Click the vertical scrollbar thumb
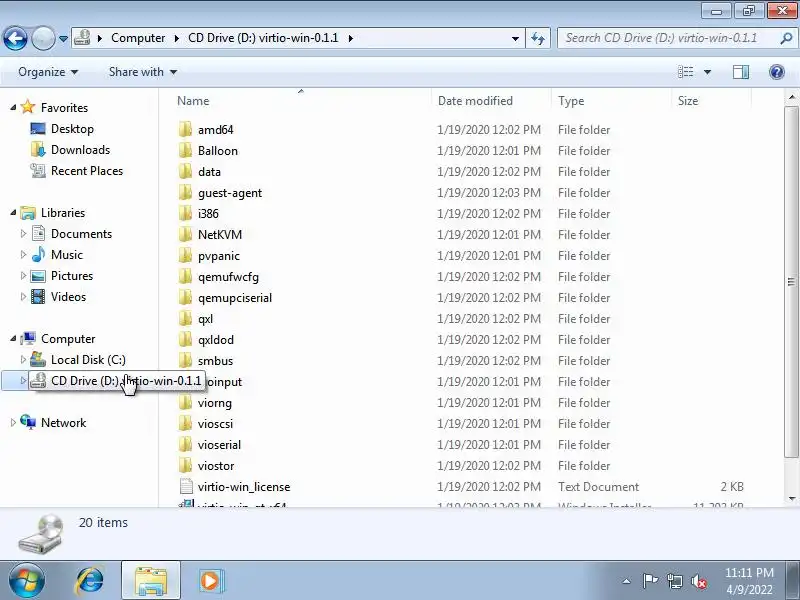Image resolution: width=800 pixels, height=600 pixels. pos(791,282)
